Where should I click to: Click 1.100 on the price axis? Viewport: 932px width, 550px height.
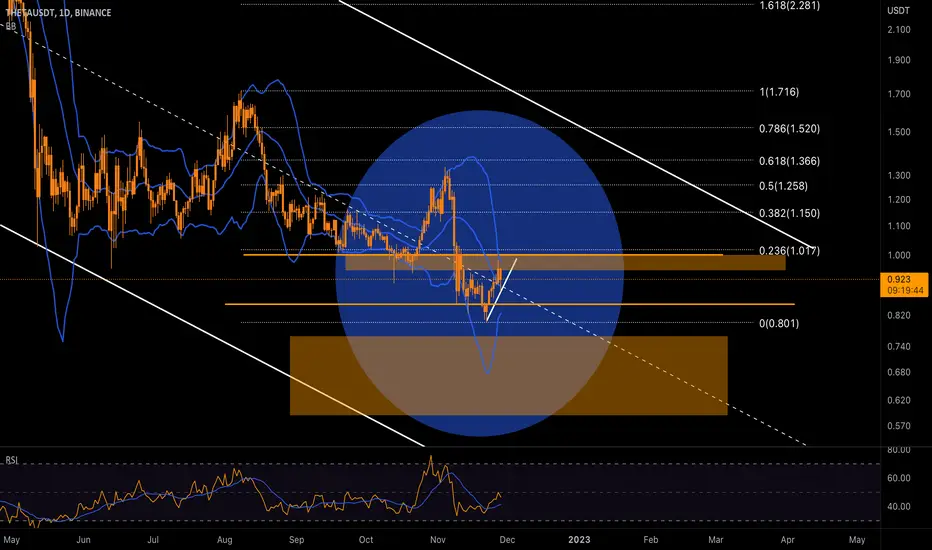click(899, 226)
